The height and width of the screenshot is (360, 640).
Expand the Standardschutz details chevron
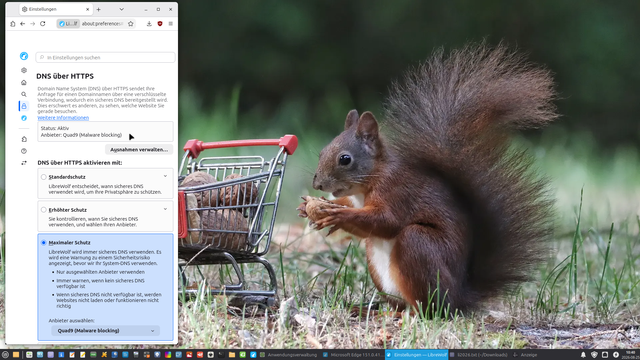[165, 176]
